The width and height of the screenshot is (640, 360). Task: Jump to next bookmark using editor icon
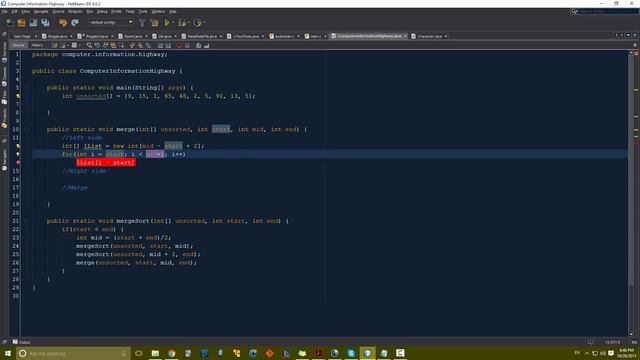140,45
